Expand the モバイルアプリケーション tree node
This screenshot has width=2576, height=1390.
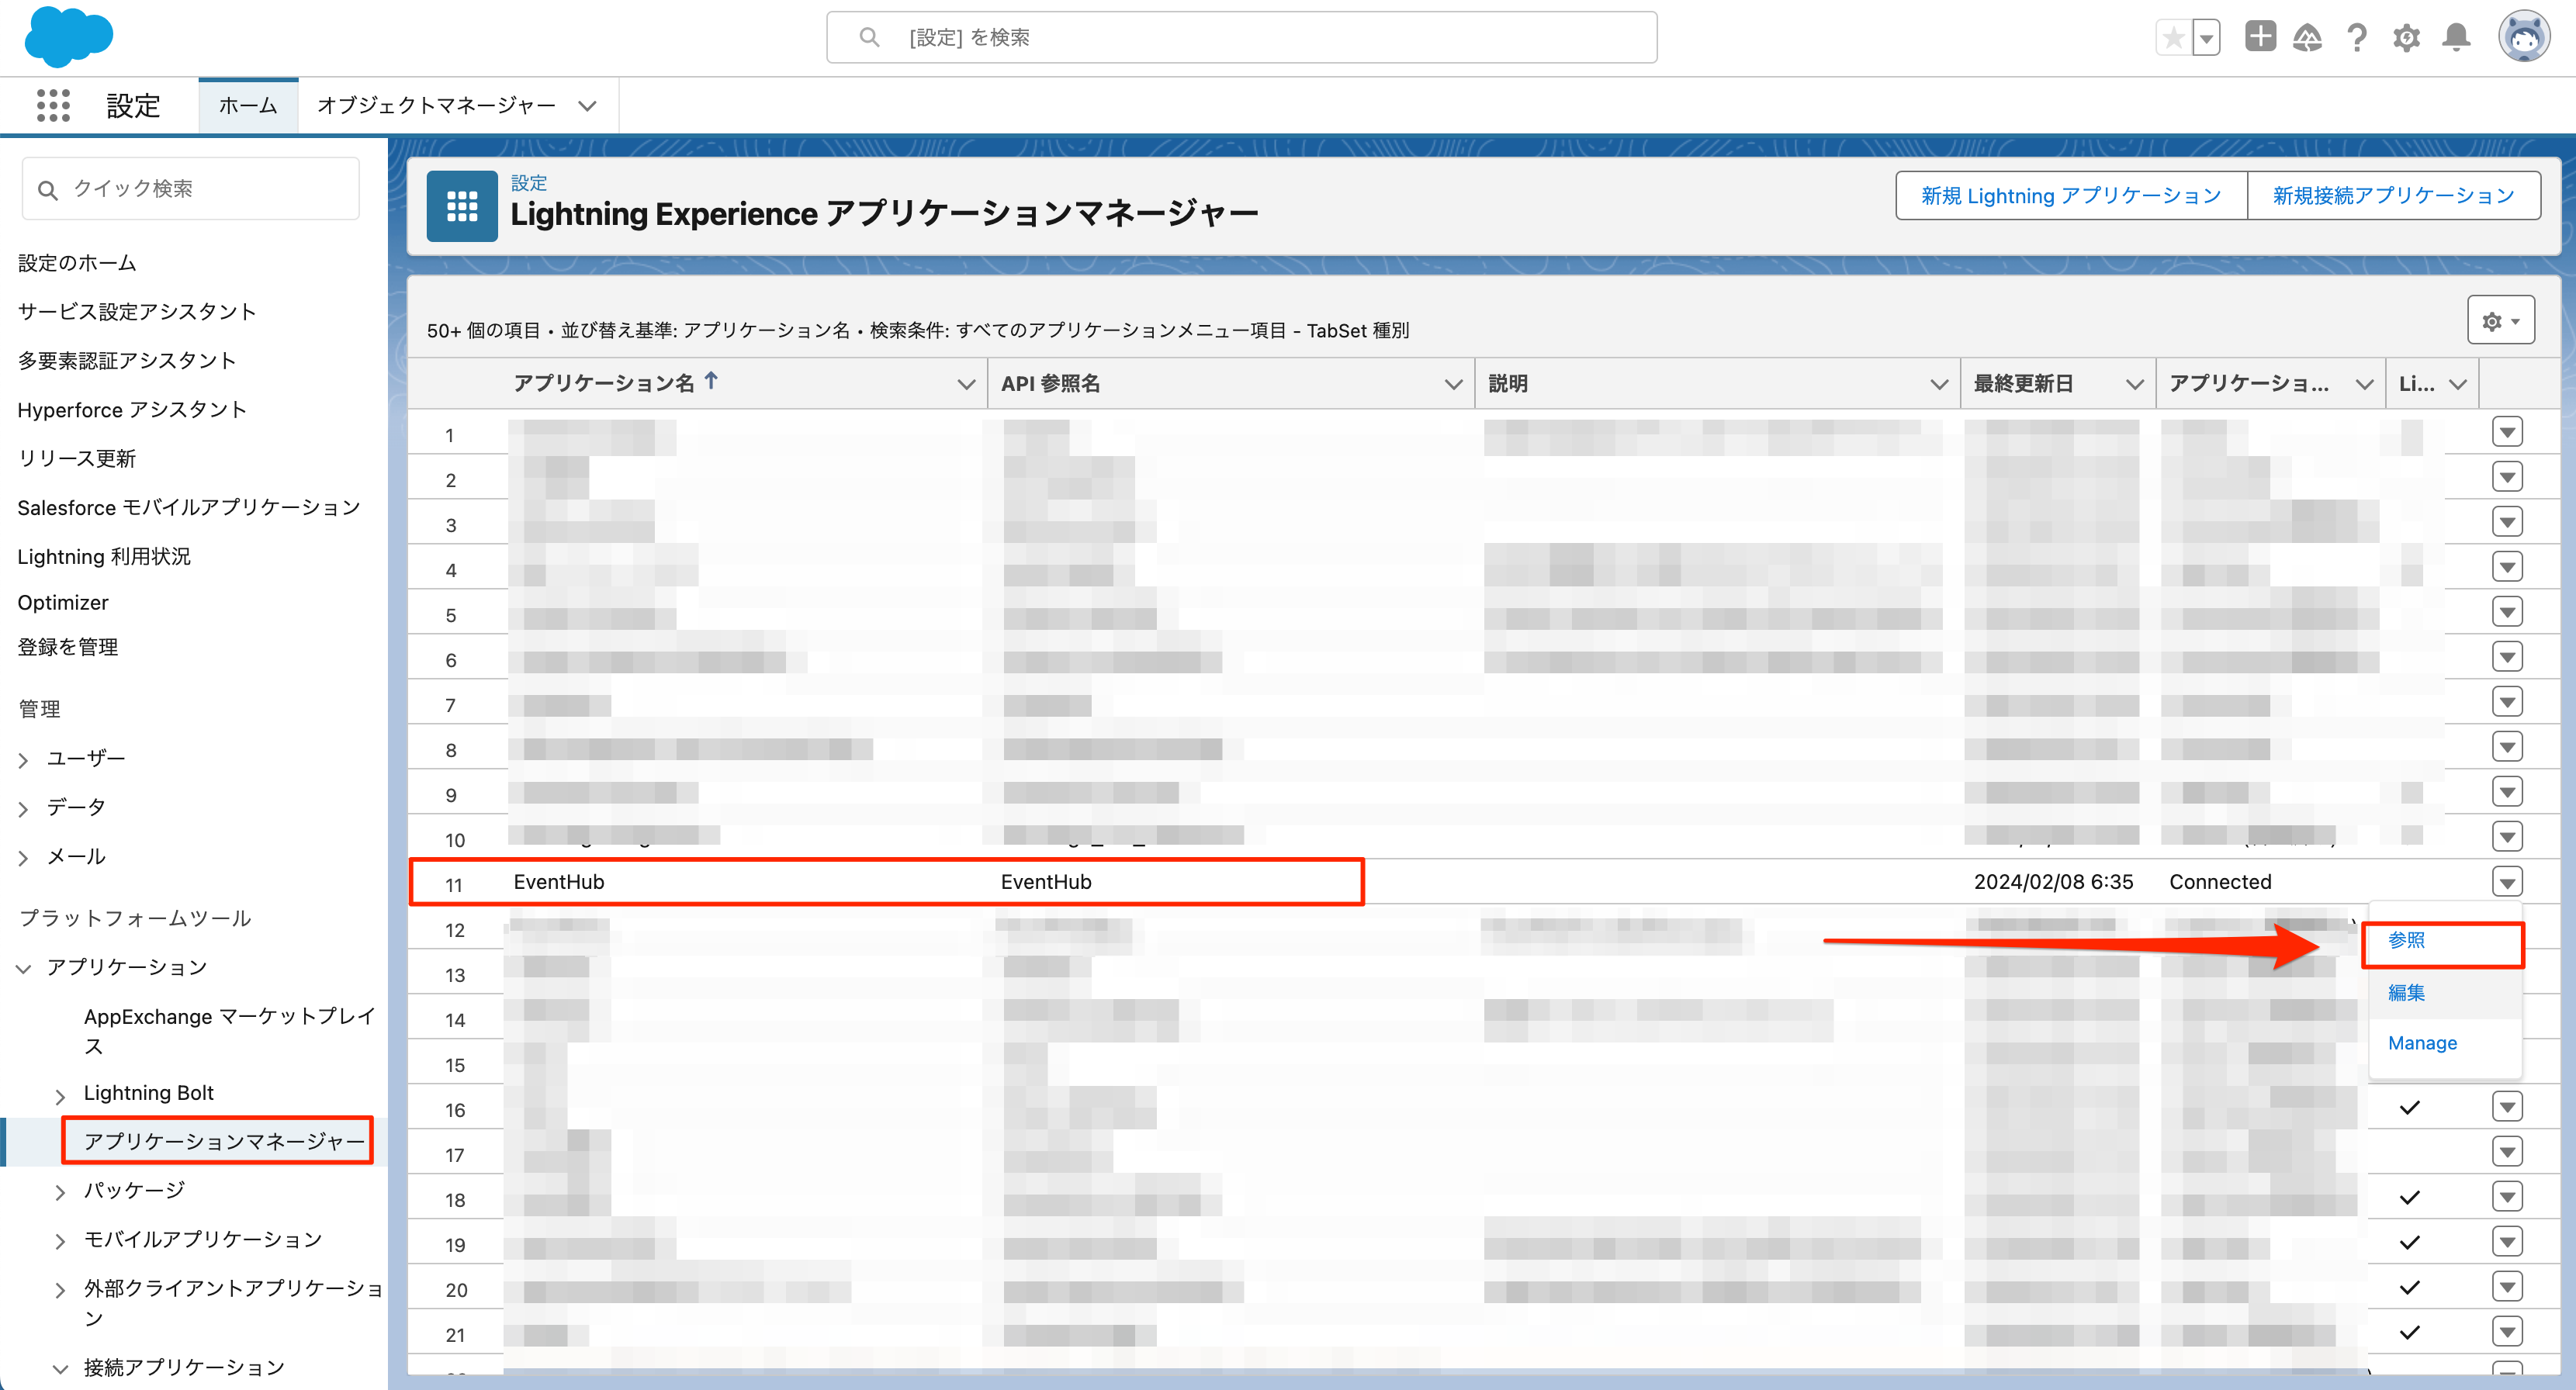[x=60, y=1242]
